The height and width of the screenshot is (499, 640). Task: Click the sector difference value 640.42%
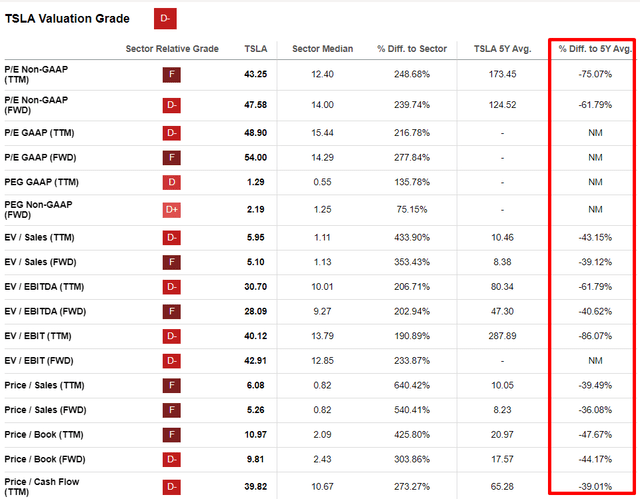412,385
